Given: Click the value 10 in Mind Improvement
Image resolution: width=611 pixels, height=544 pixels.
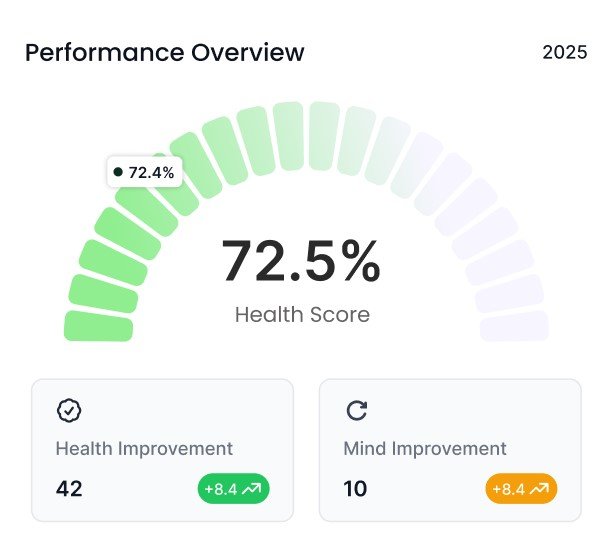Looking at the screenshot, I should pos(355,489).
